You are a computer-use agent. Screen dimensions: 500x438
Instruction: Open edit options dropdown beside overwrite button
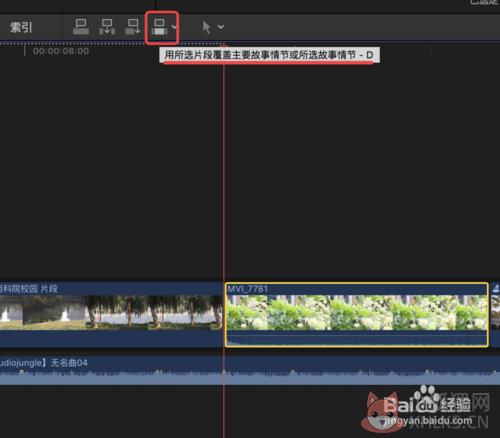click(174, 27)
